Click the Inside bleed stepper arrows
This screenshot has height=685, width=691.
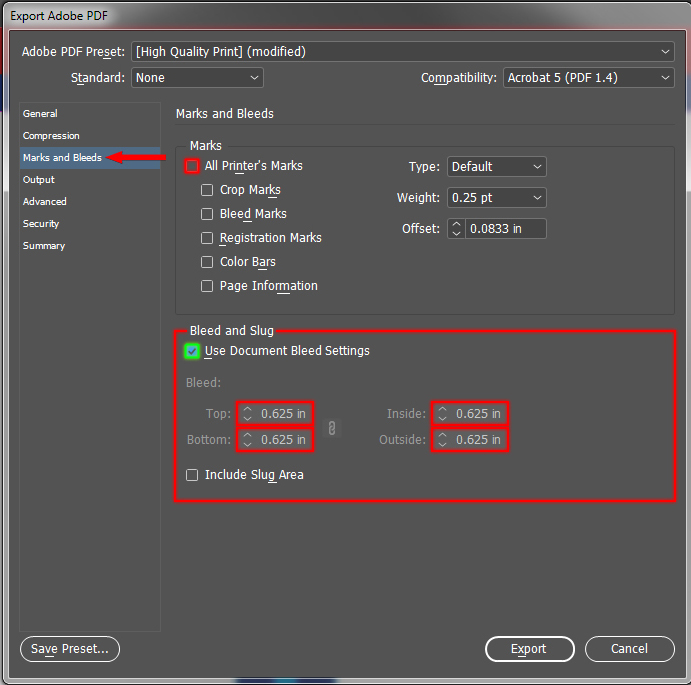tap(442, 413)
